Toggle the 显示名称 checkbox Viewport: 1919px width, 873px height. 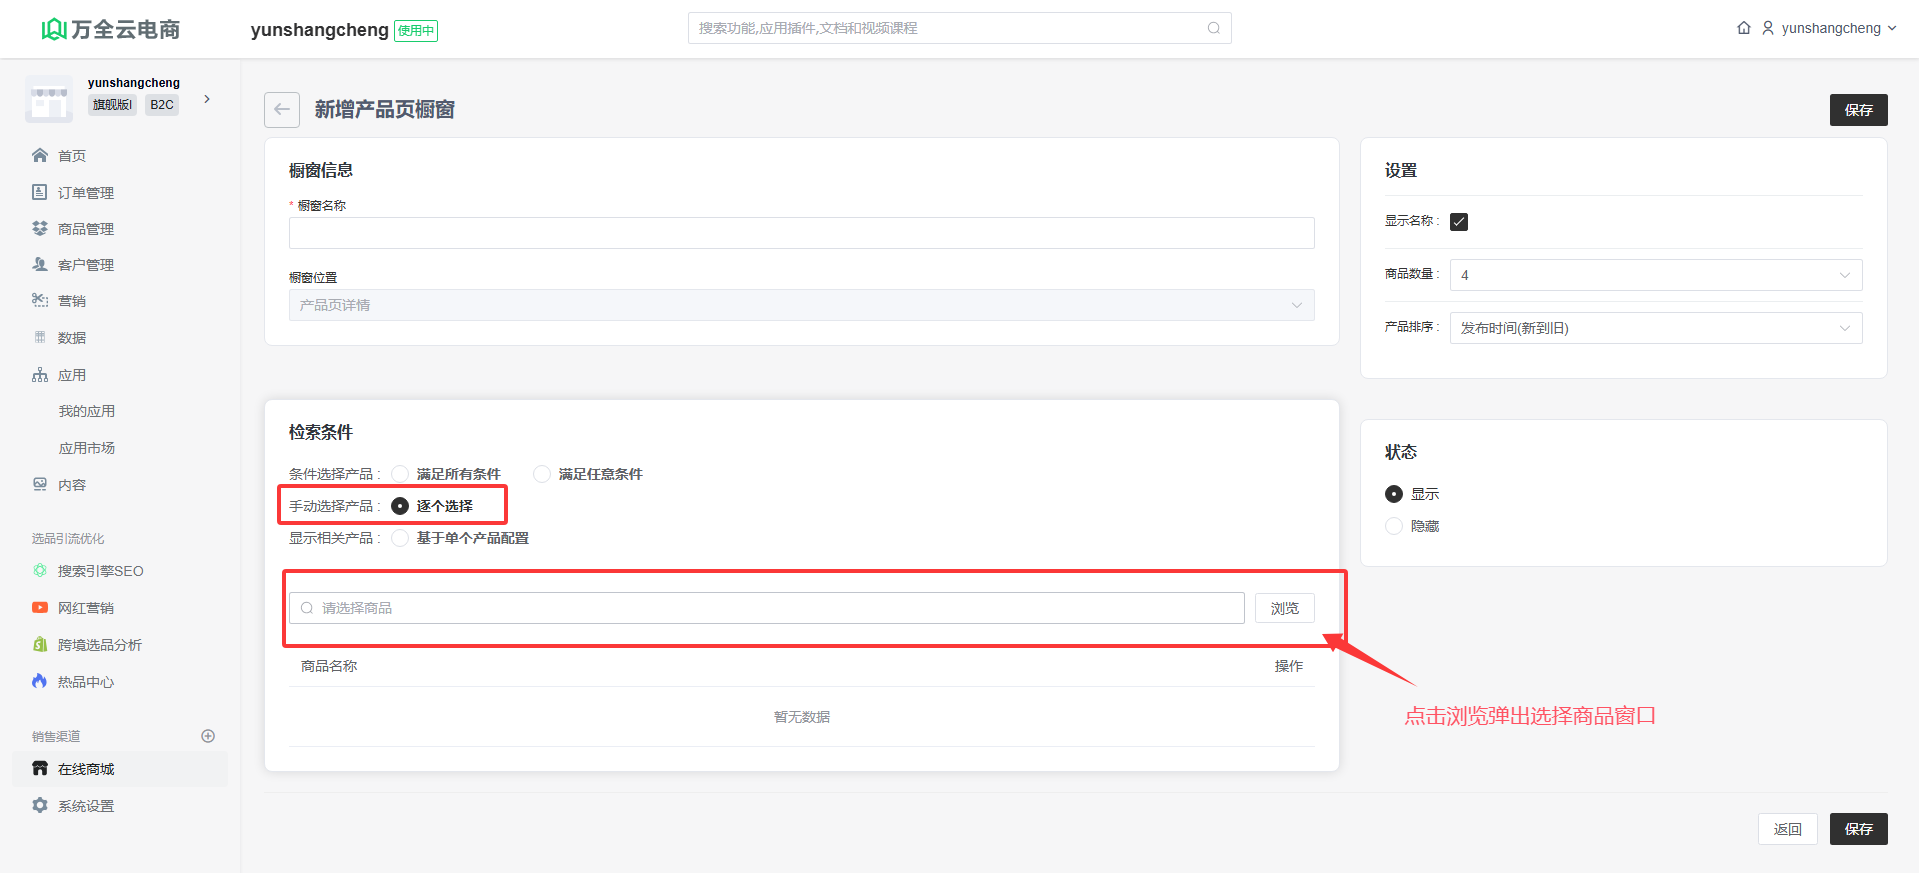[1459, 222]
